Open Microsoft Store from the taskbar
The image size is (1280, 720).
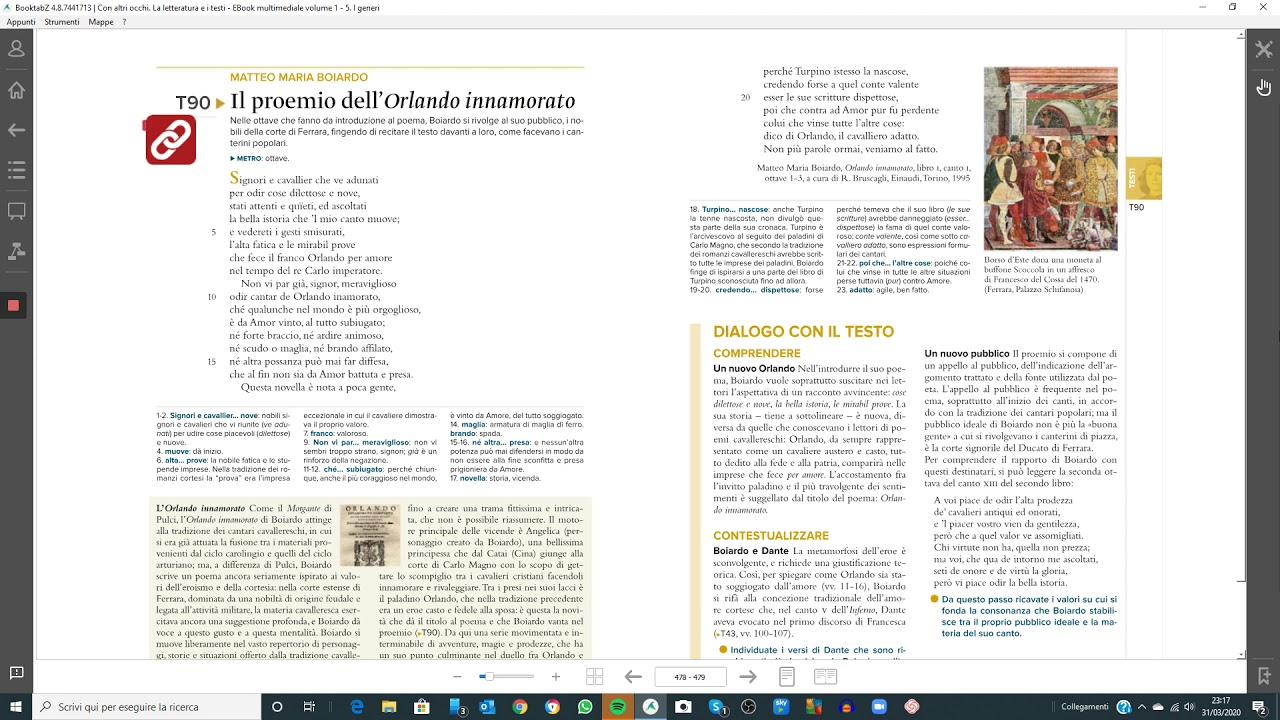[422, 706]
